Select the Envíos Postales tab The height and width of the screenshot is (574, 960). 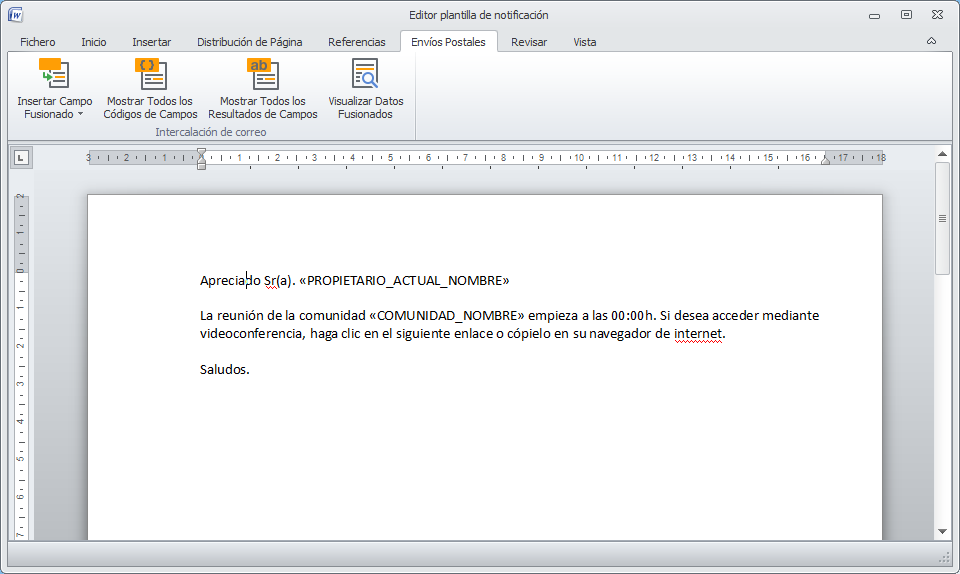(x=448, y=42)
